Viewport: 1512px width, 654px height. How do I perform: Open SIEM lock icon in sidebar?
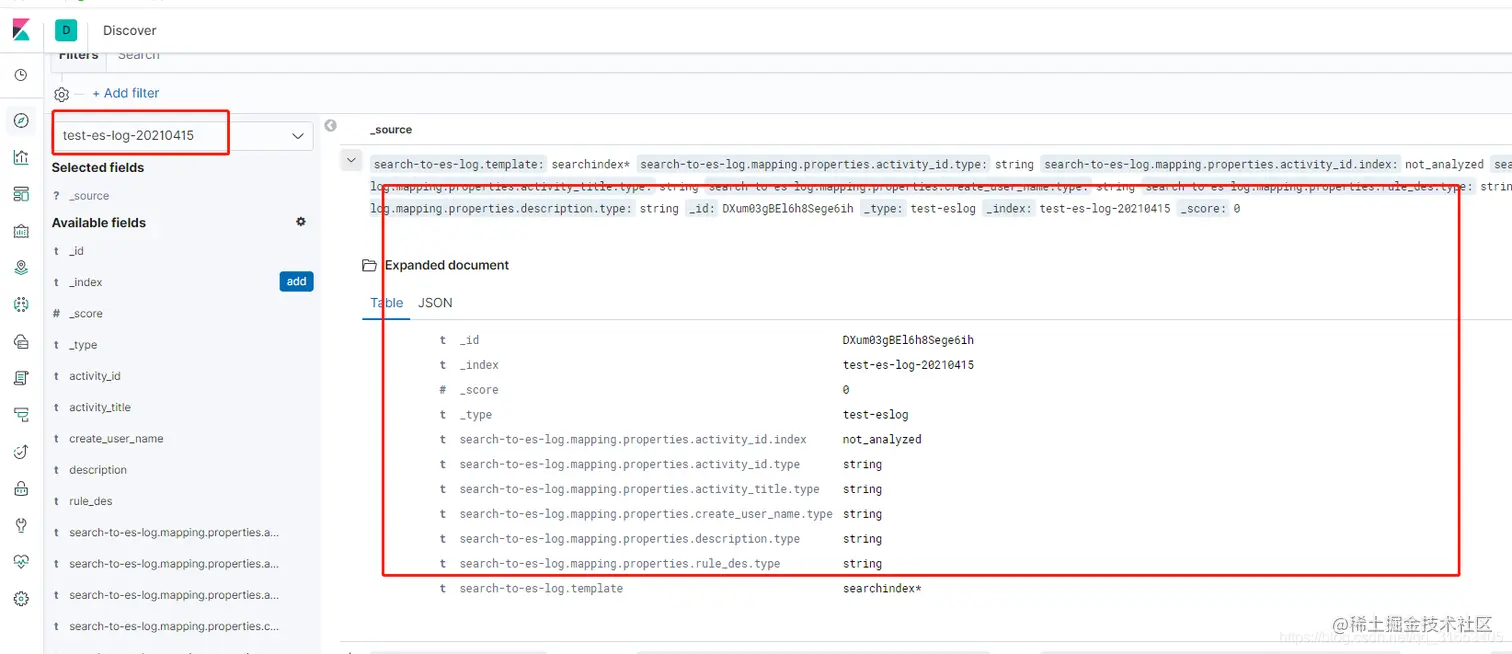21,489
